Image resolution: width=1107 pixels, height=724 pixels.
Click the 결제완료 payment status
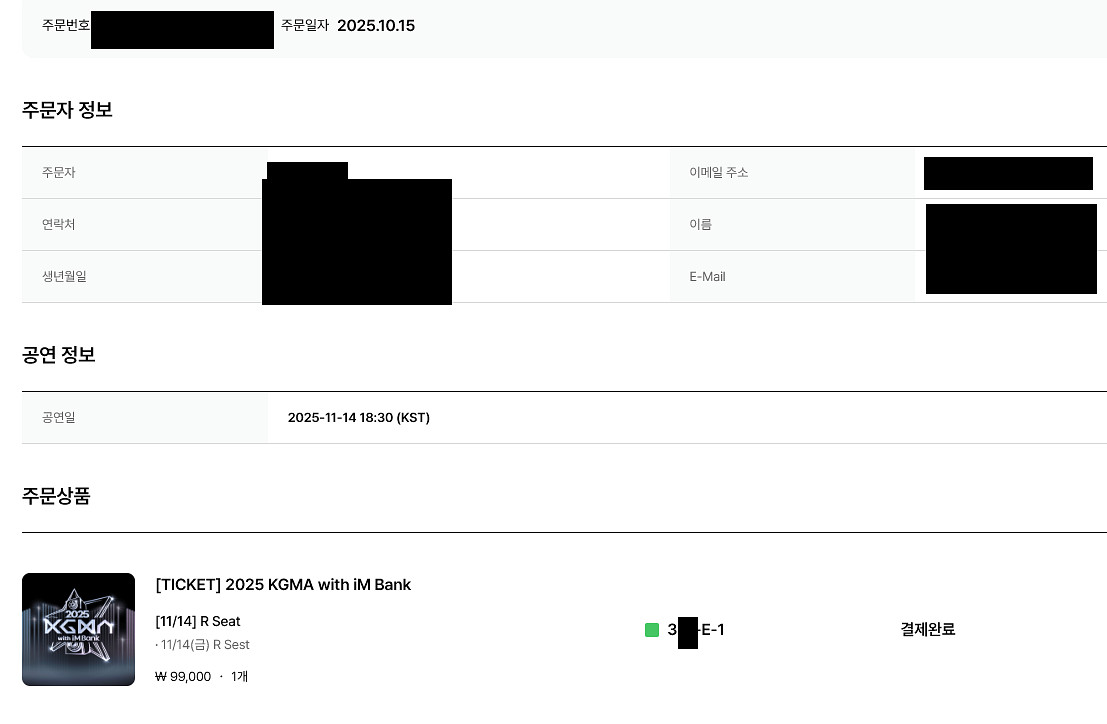(x=928, y=629)
